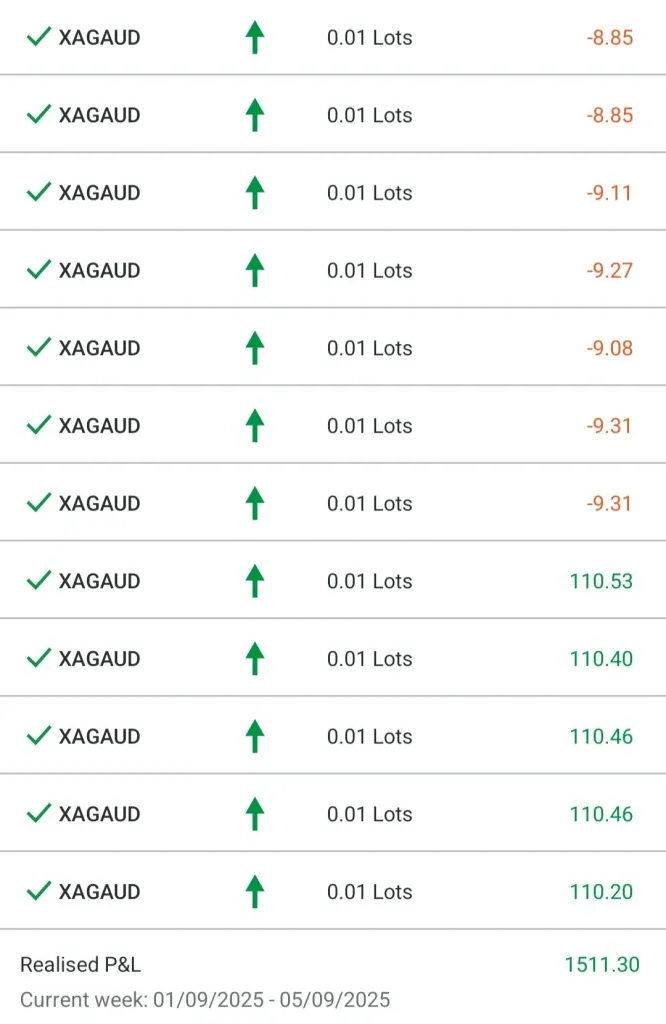The width and height of the screenshot is (666, 1024).
Task: Click the checkmark in the 110.53 row
Action: click(39, 580)
